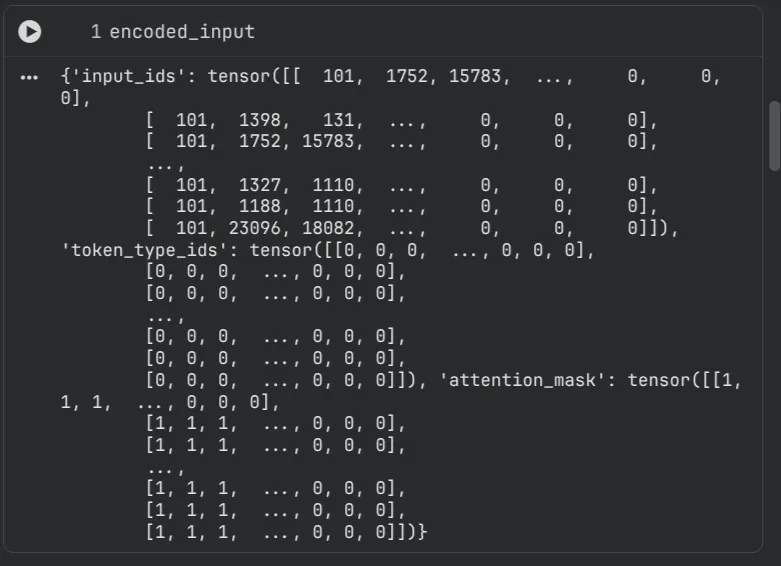
Task: Click the closing brace ending the output
Action: click(x=423, y=533)
